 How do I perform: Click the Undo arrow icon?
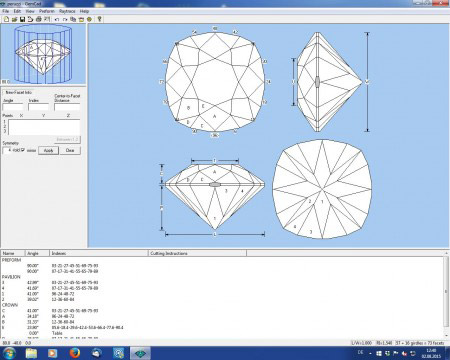(57, 19)
